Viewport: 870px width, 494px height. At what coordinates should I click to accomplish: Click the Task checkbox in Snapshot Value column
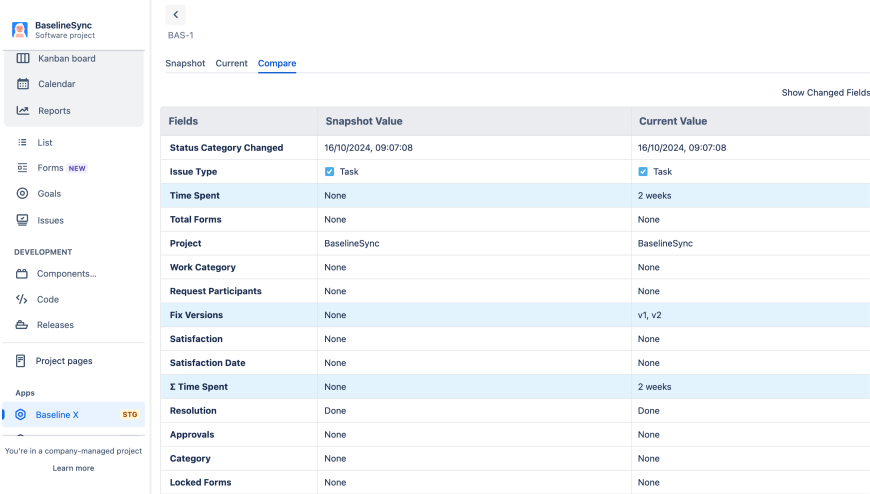coord(330,172)
